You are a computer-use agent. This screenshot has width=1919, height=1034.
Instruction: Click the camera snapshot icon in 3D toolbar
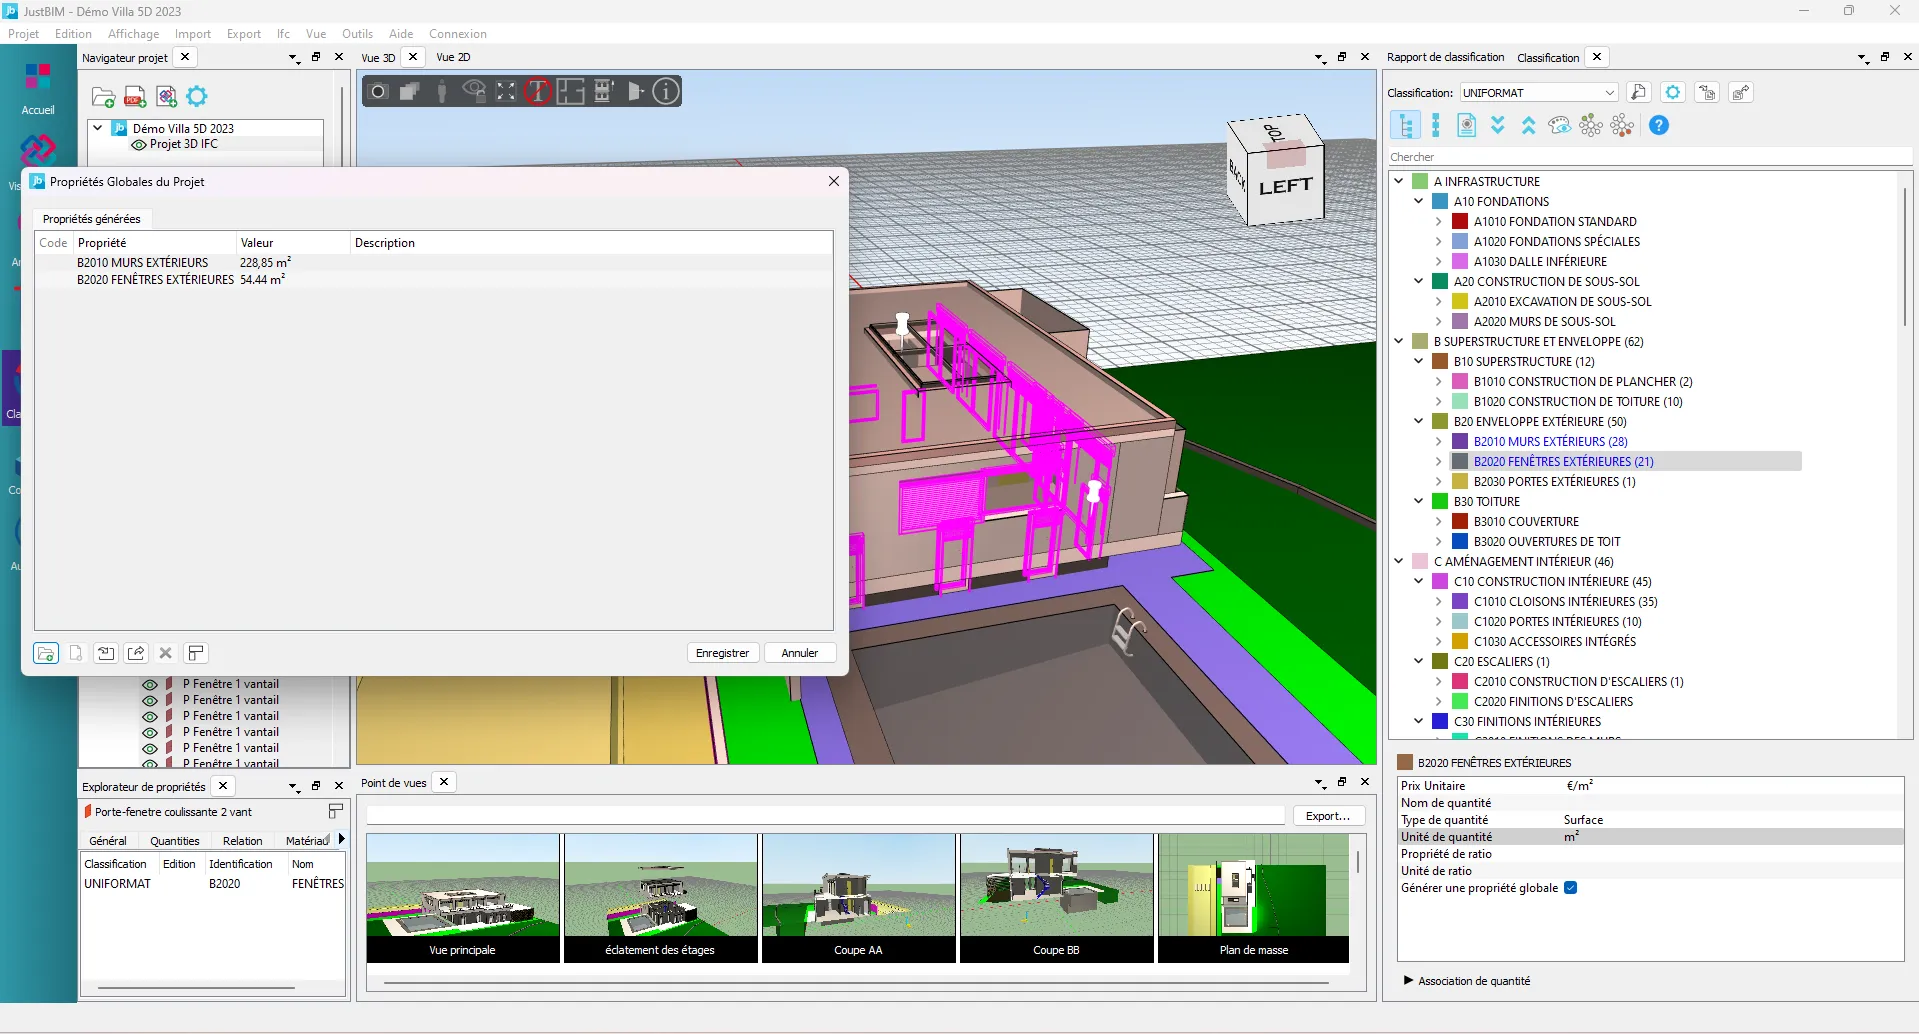(x=378, y=92)
